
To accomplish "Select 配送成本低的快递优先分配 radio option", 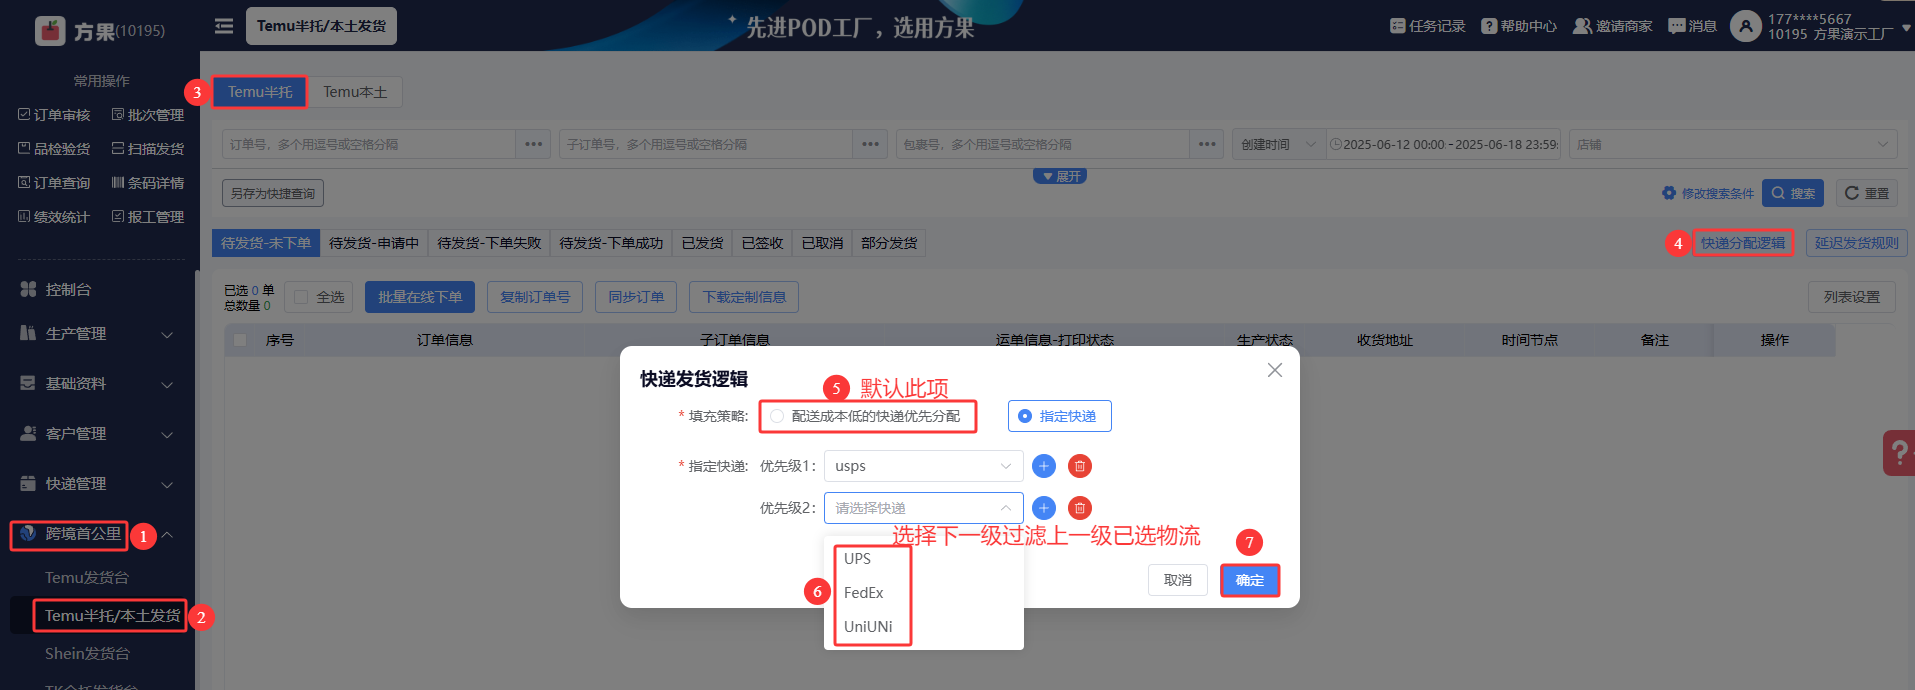I will point(777,416).
